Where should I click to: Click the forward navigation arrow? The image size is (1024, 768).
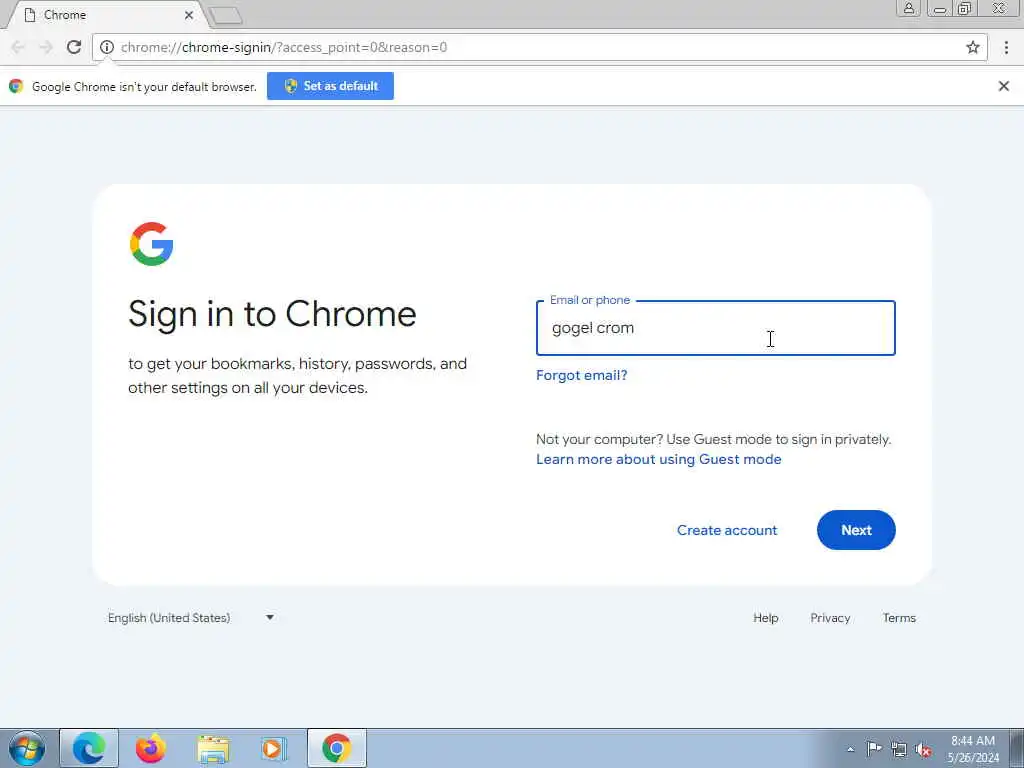tap(46, 47)
